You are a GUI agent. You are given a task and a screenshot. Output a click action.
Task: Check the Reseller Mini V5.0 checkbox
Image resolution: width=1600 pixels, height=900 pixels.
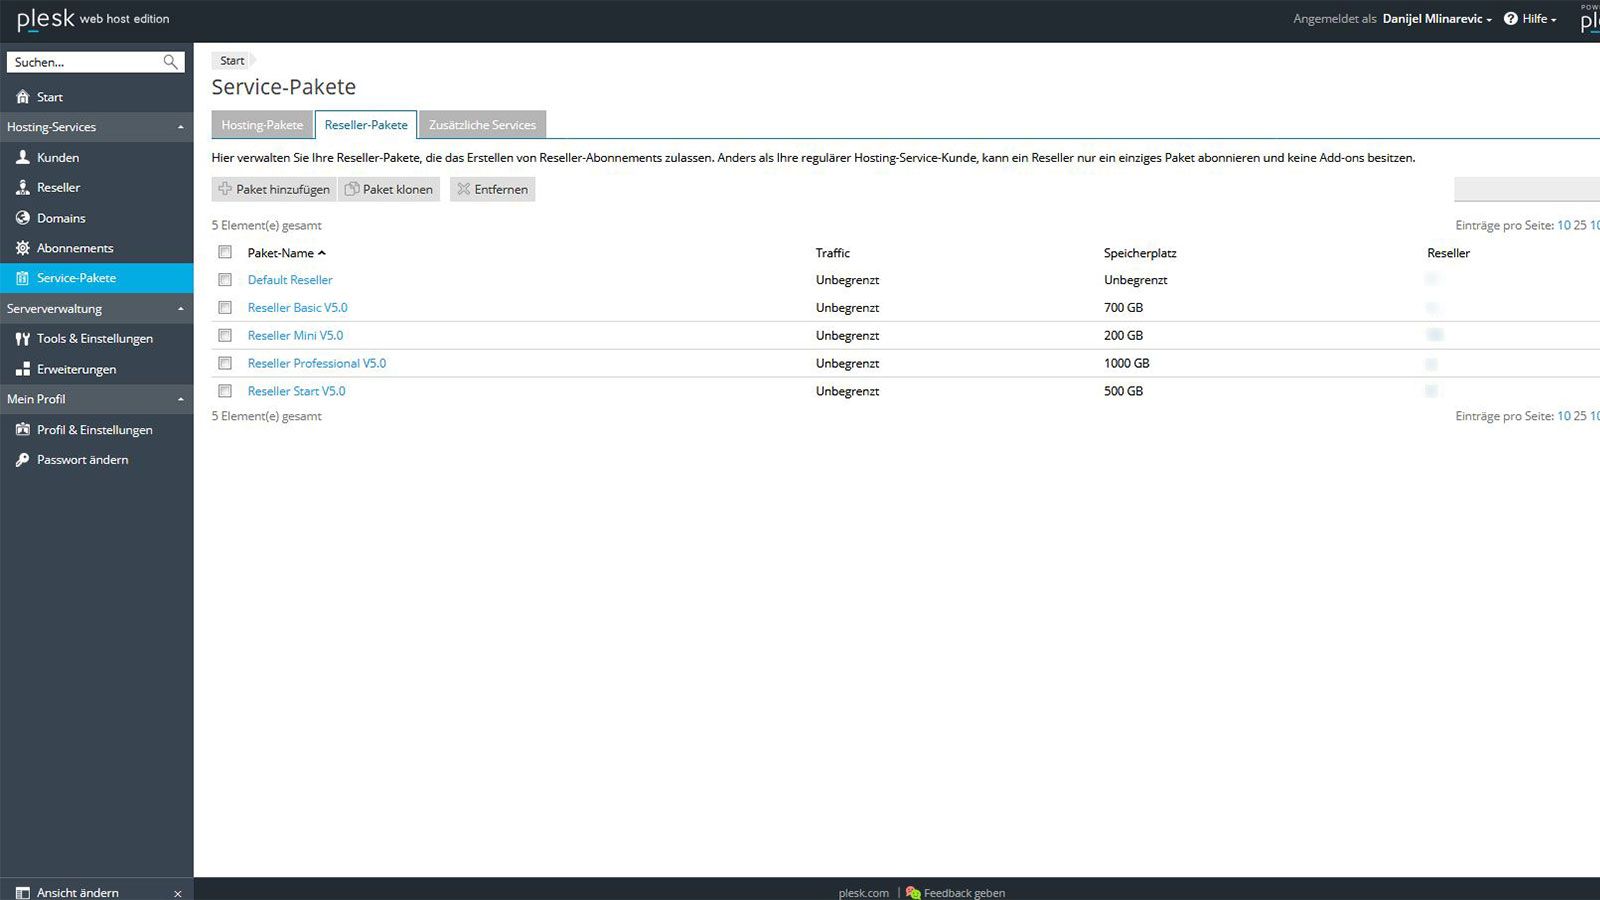[x=224, y=335]
